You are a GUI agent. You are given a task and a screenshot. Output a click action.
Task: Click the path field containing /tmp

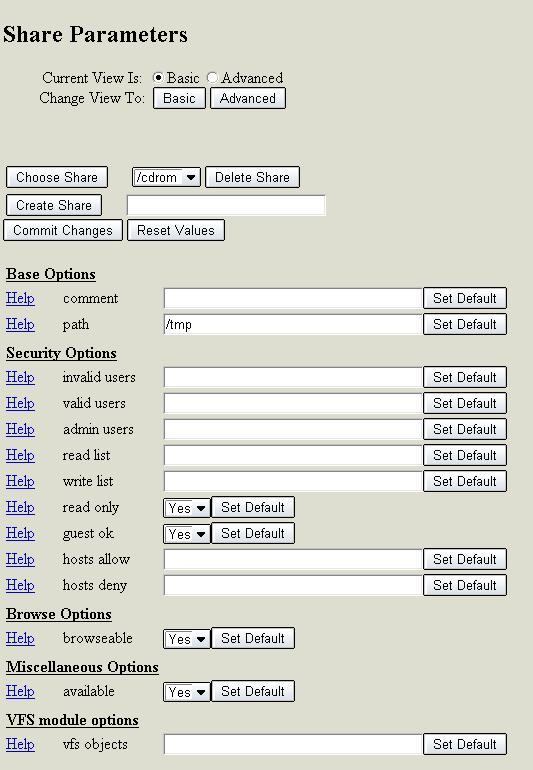(x=293, y=324)
